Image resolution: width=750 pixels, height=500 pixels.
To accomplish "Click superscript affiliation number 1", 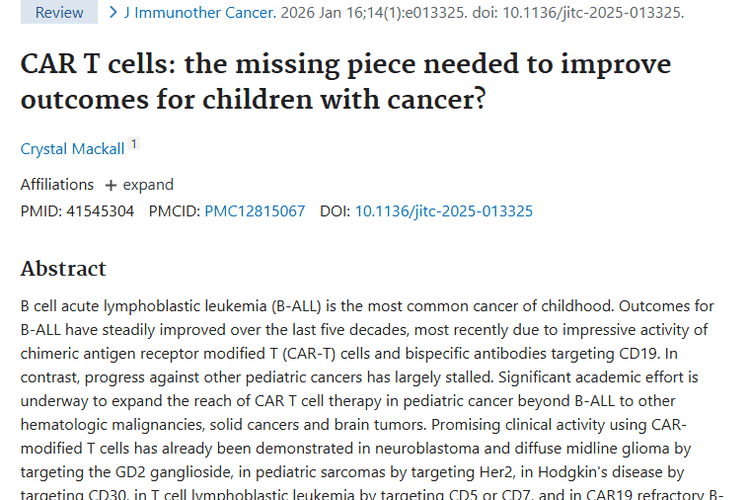I will [134, 145].
